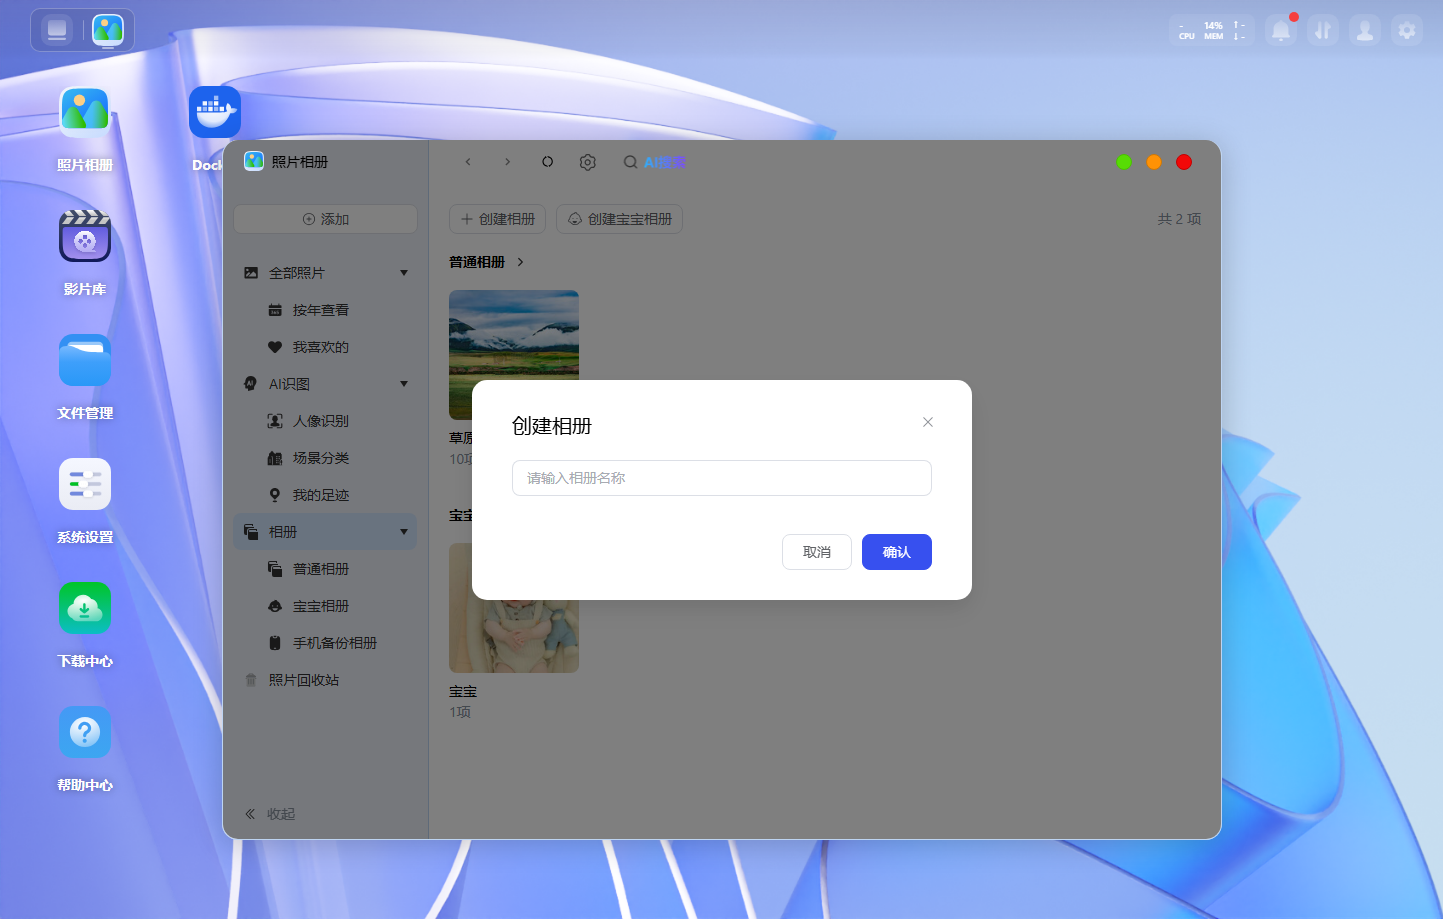Select 按年查看 in the sidebar

325,310
